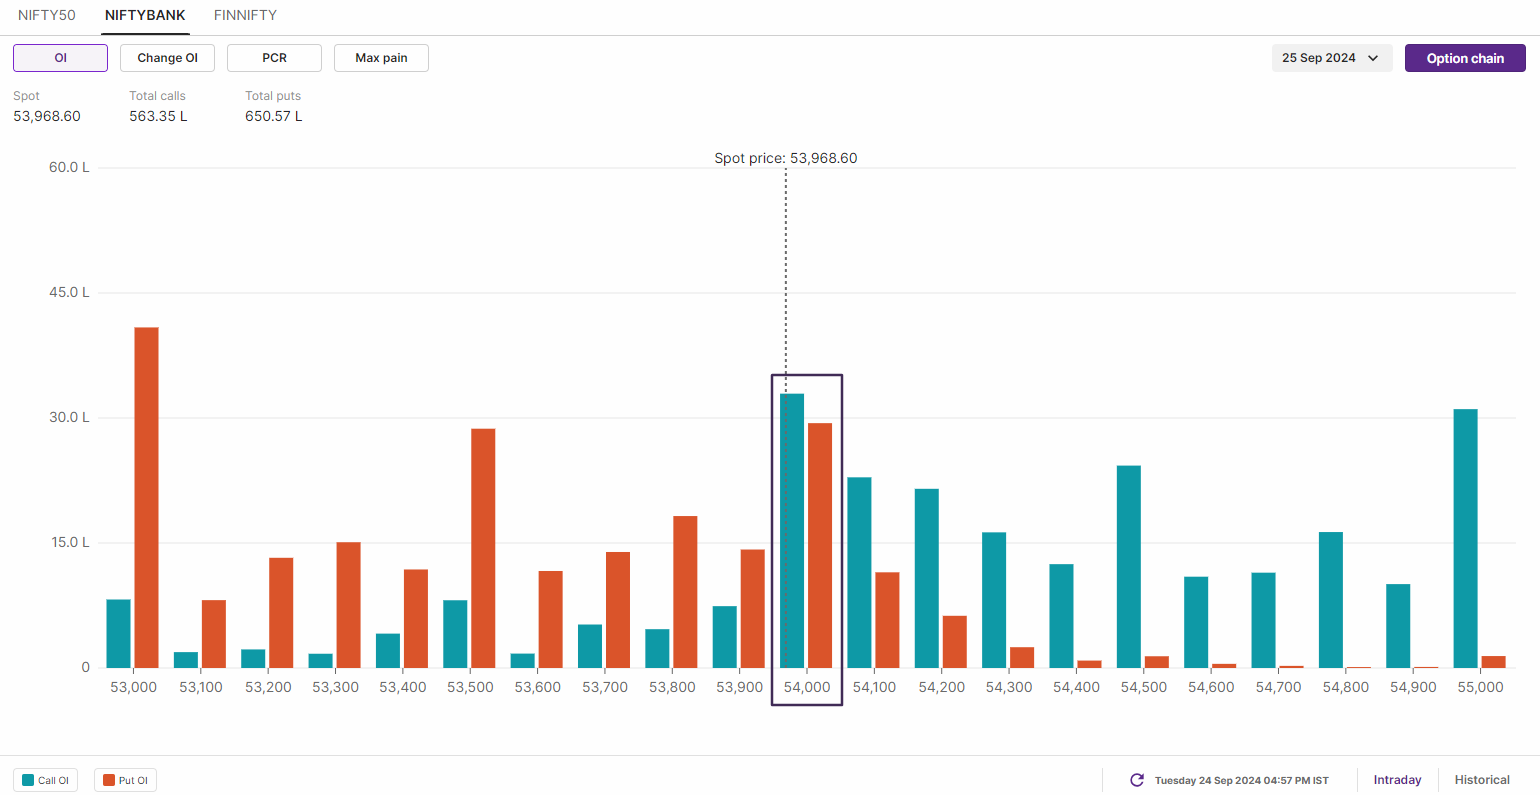Toggle the Call OI legend swatch

click(x=28, y=780)
